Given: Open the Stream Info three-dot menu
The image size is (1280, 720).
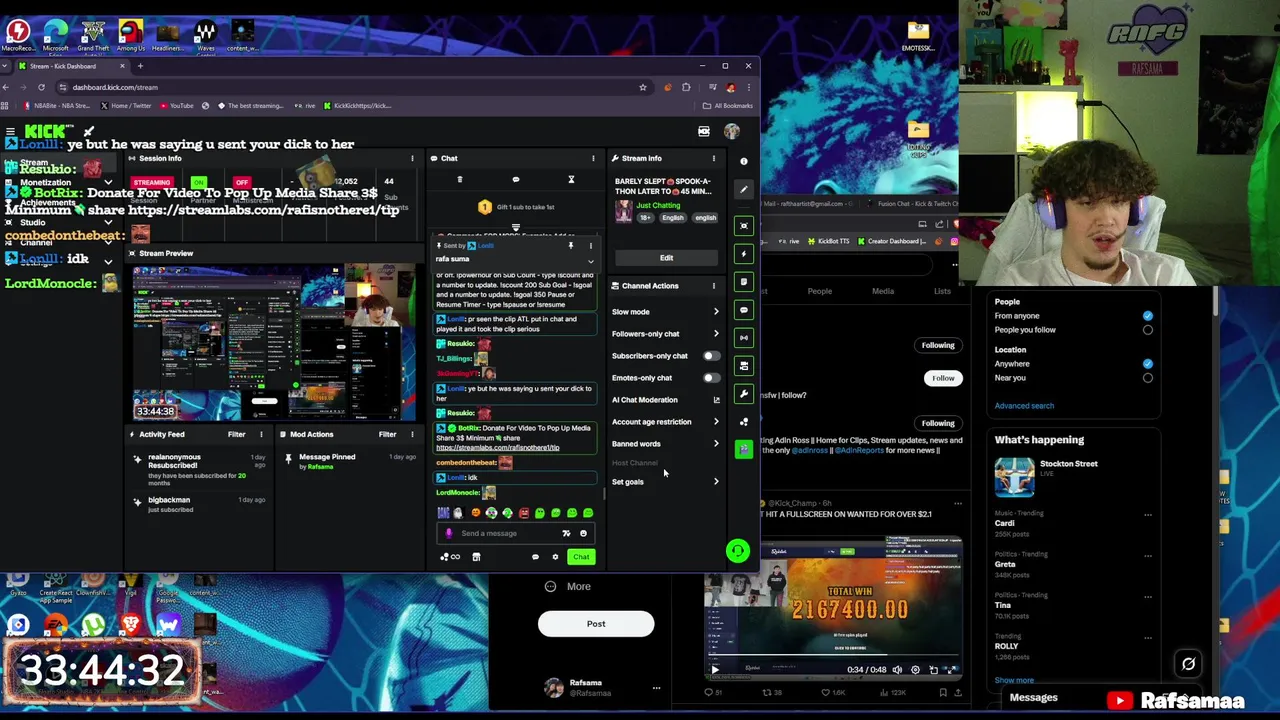Looking at the screenshot, I should 713,158.
